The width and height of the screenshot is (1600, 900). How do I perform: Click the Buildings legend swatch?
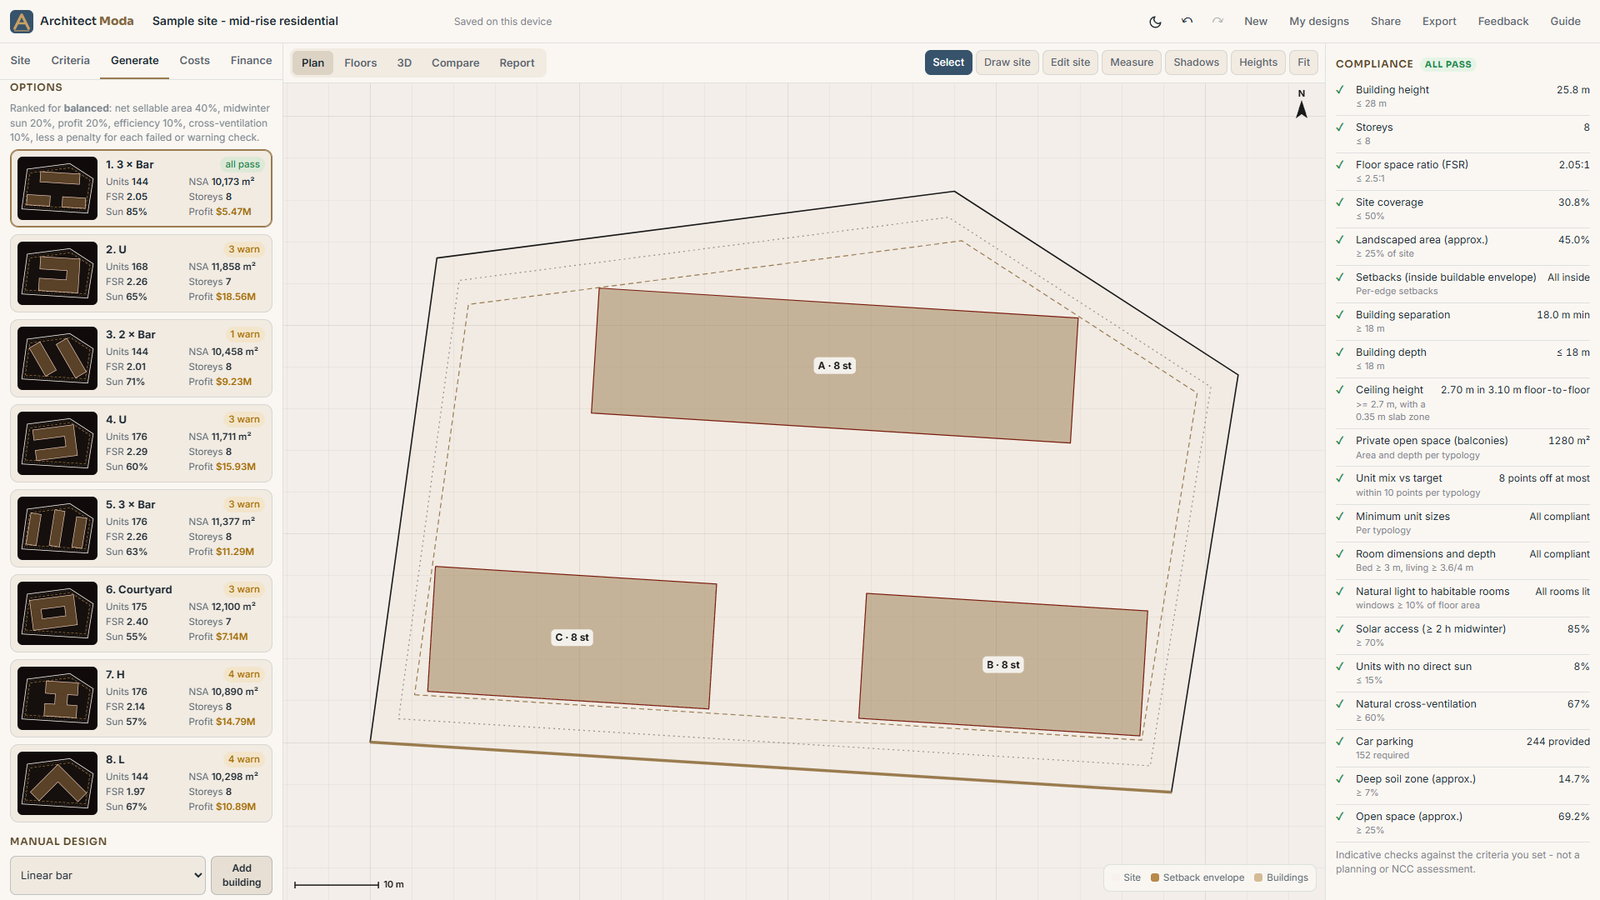[x=1258, y=878]
